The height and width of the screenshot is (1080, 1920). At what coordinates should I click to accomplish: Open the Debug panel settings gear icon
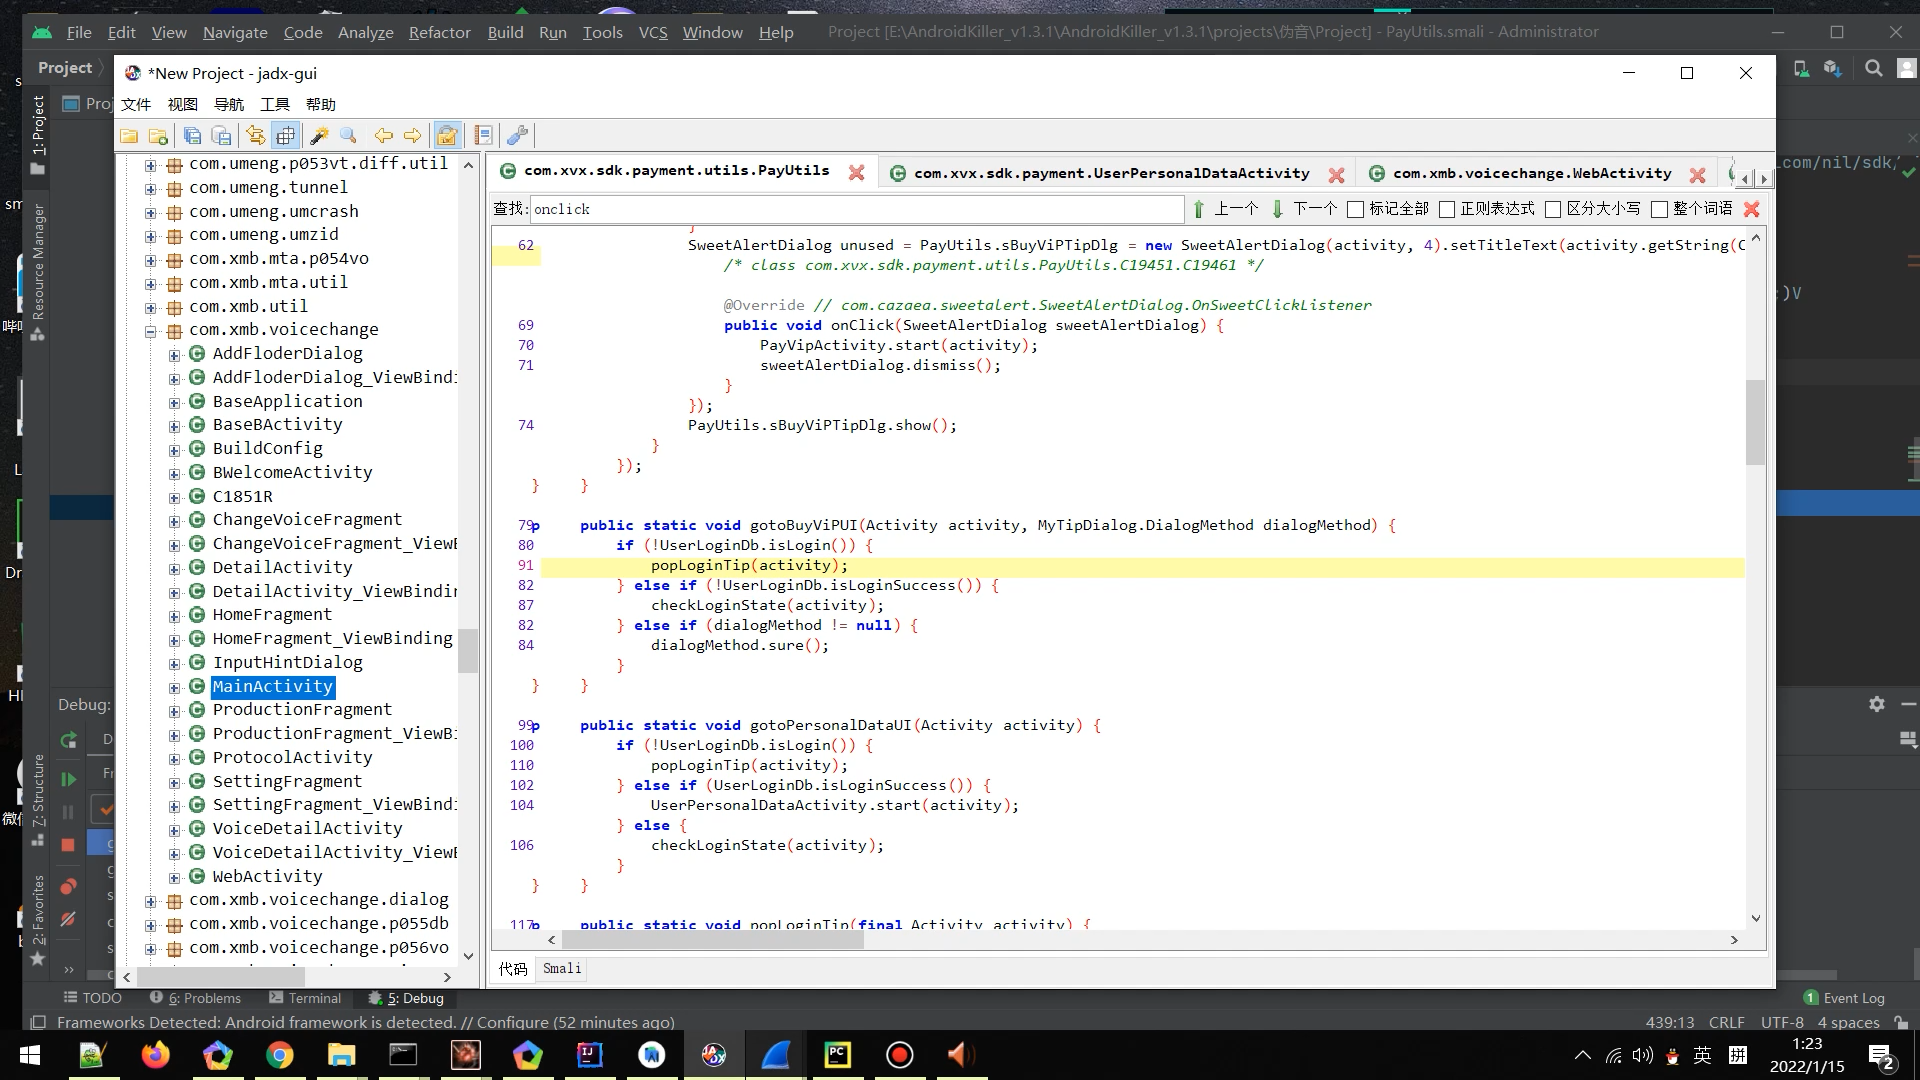click(1877, 704)
